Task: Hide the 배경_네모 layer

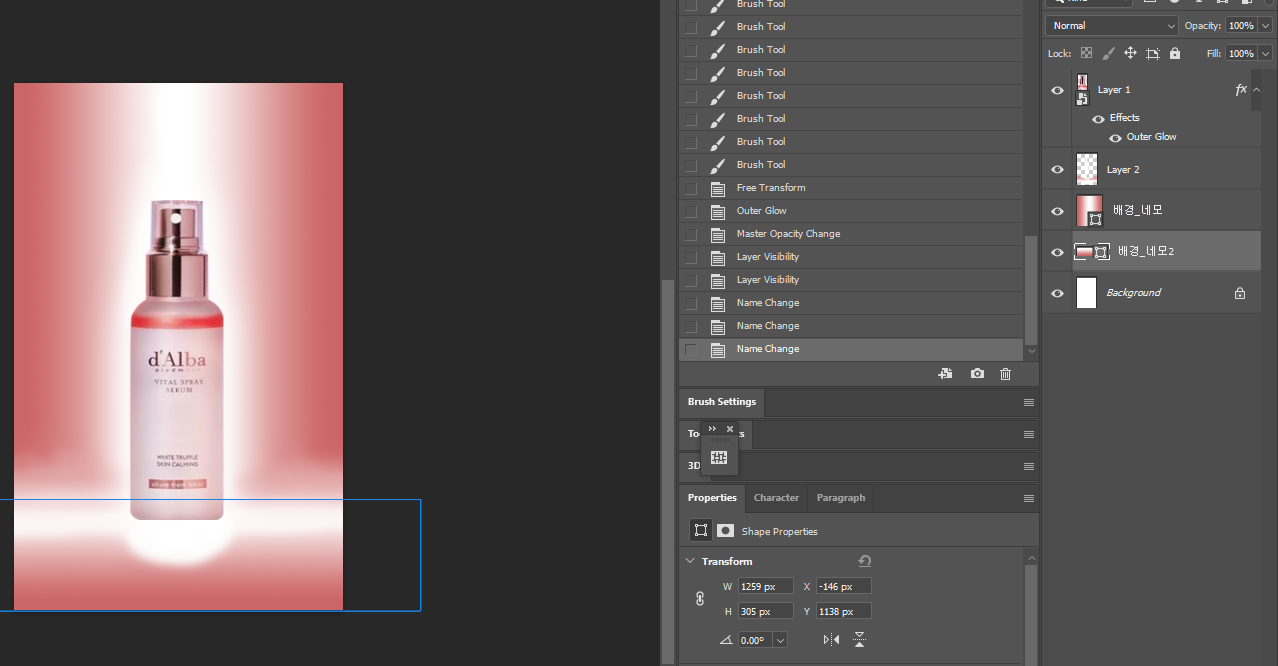Action: [1057, 211]
